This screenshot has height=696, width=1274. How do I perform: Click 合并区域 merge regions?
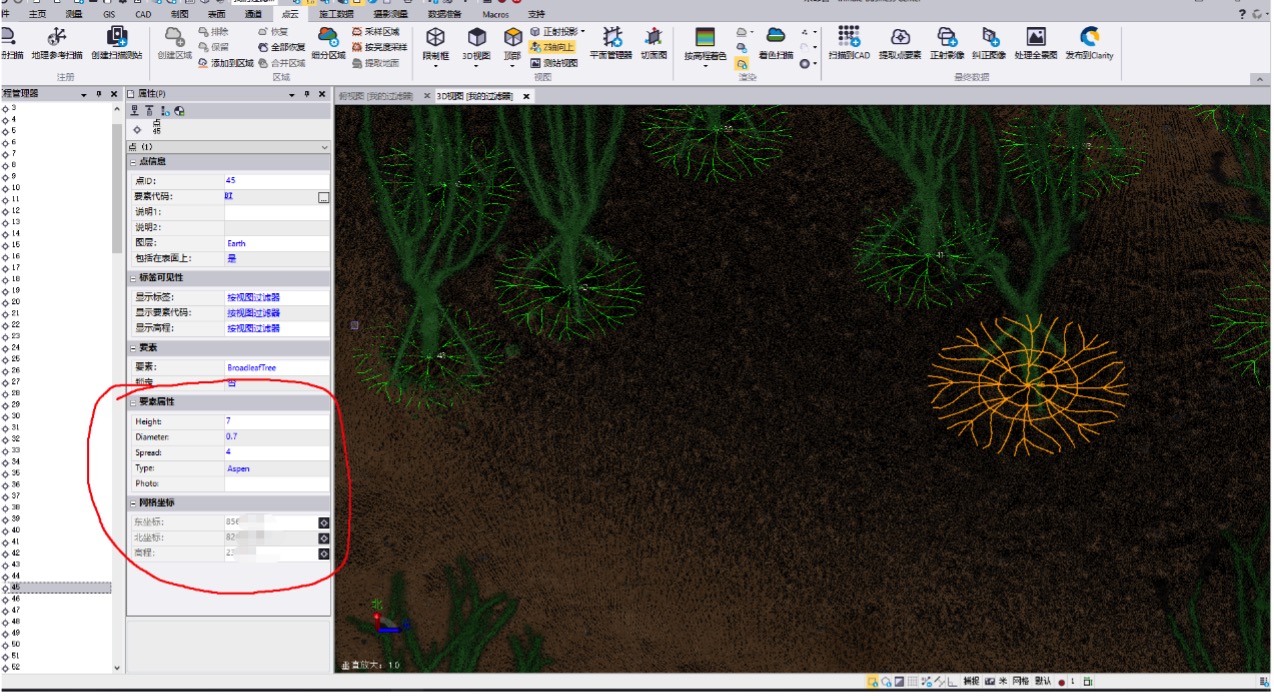tap(282, 62)
